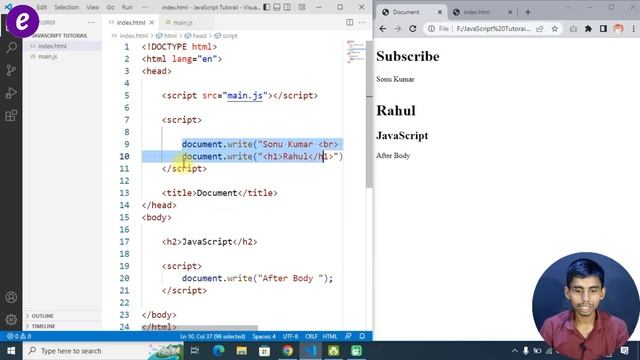Open the Run menu
The height and width of the screenshot is (360, 640).
127,7
